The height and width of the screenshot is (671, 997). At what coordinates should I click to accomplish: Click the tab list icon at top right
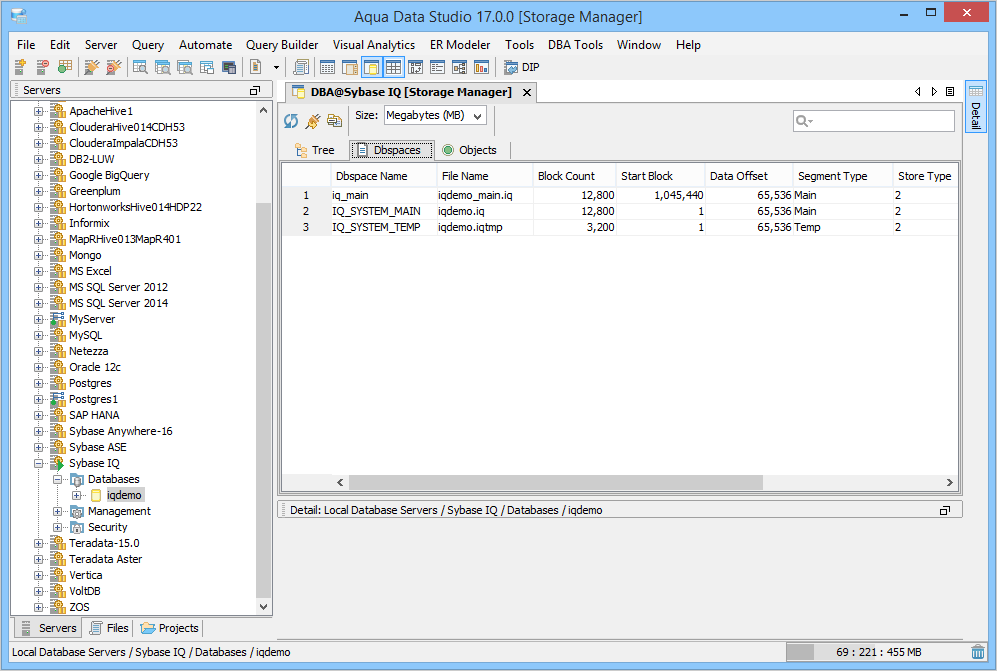pyautogui.click(x=950, y=92)
